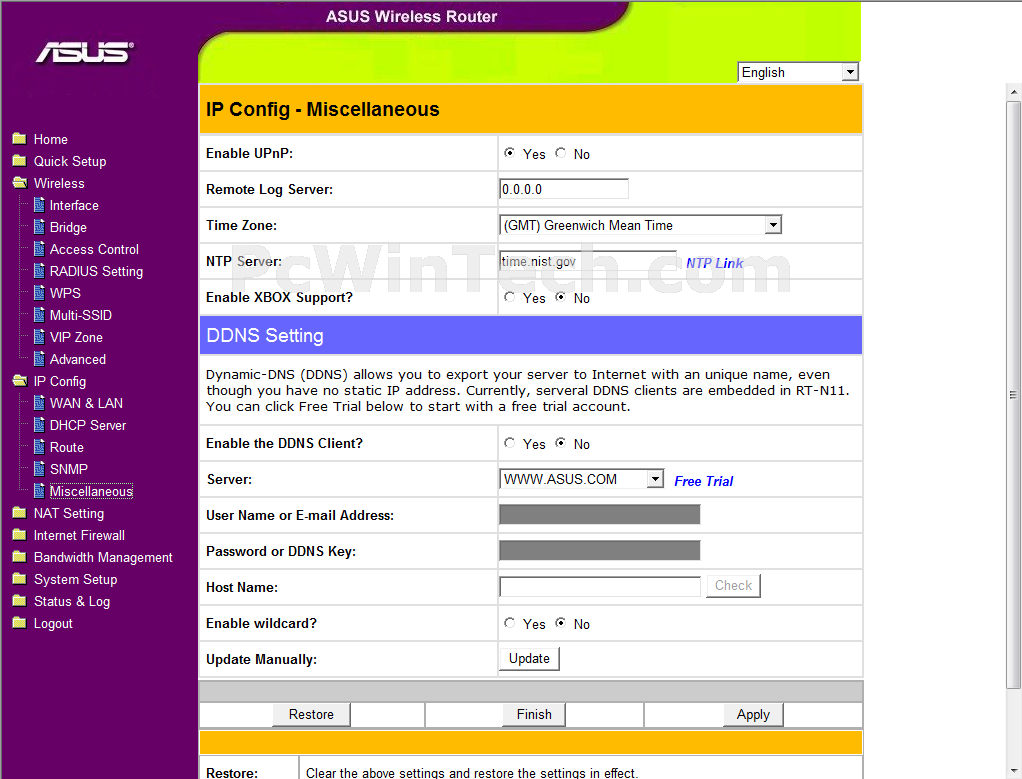Collapse the IP Config open-folder icon
Screen dimensions: 1022x779
tap(20, 381)
